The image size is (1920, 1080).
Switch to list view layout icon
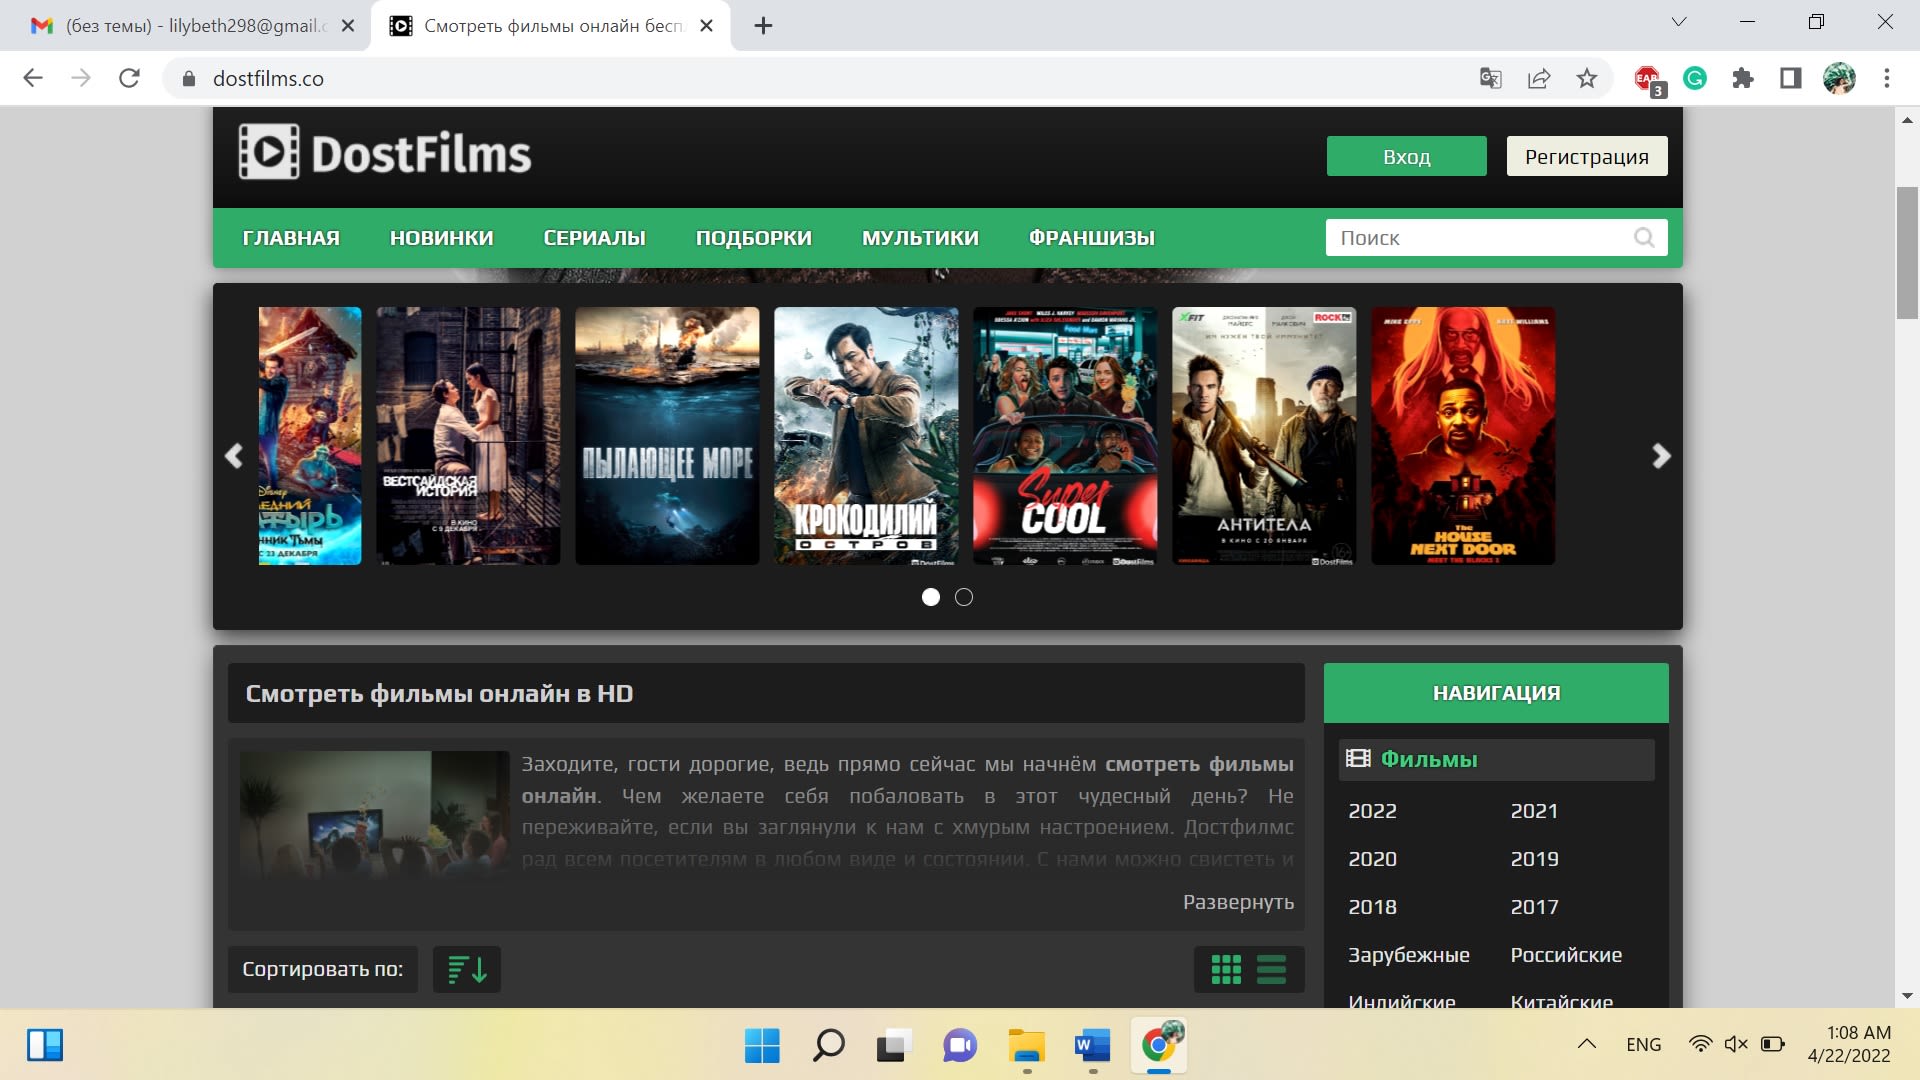[1271, 969]
